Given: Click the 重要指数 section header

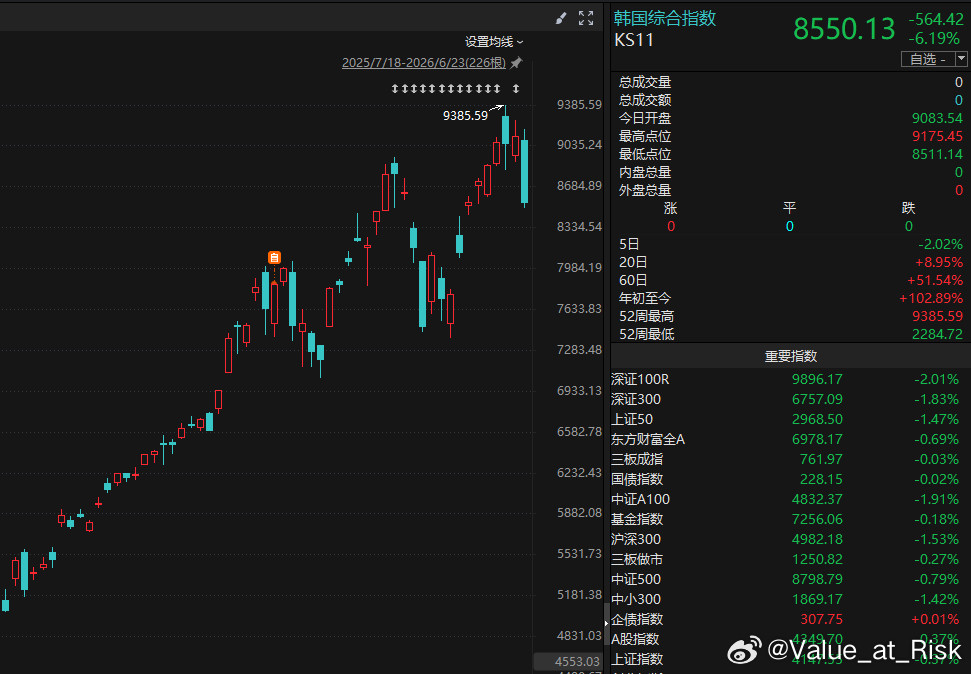Looking at the screenshot, I should [x=791, y=356].
